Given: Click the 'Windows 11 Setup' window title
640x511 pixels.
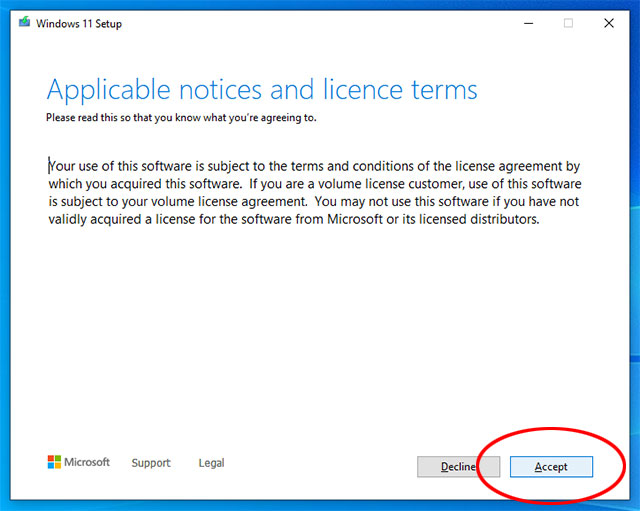Looking at the screenshot, I should [x=79, y=24].
